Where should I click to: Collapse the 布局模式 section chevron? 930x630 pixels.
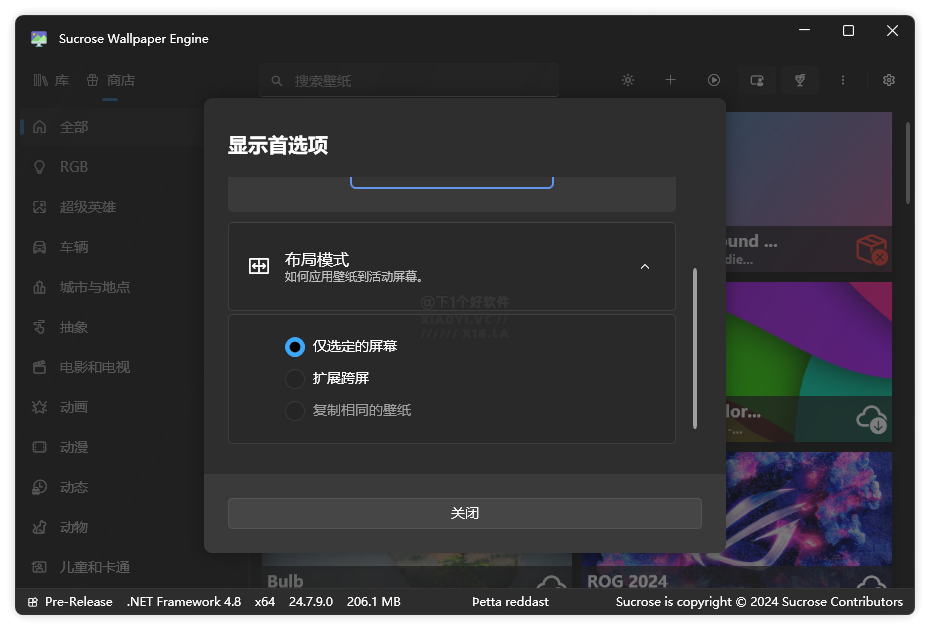pyautogui.click(x=645, y=267)
